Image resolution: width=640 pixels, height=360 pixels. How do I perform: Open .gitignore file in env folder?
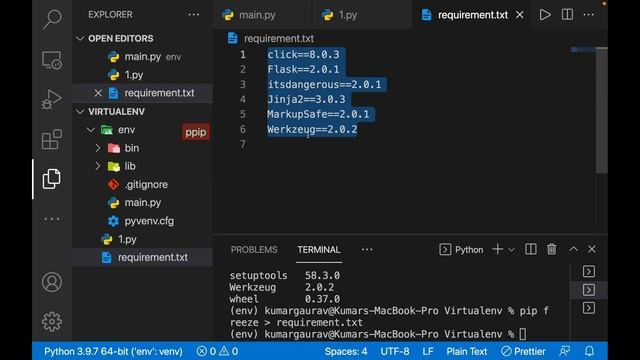click(142, 184)
